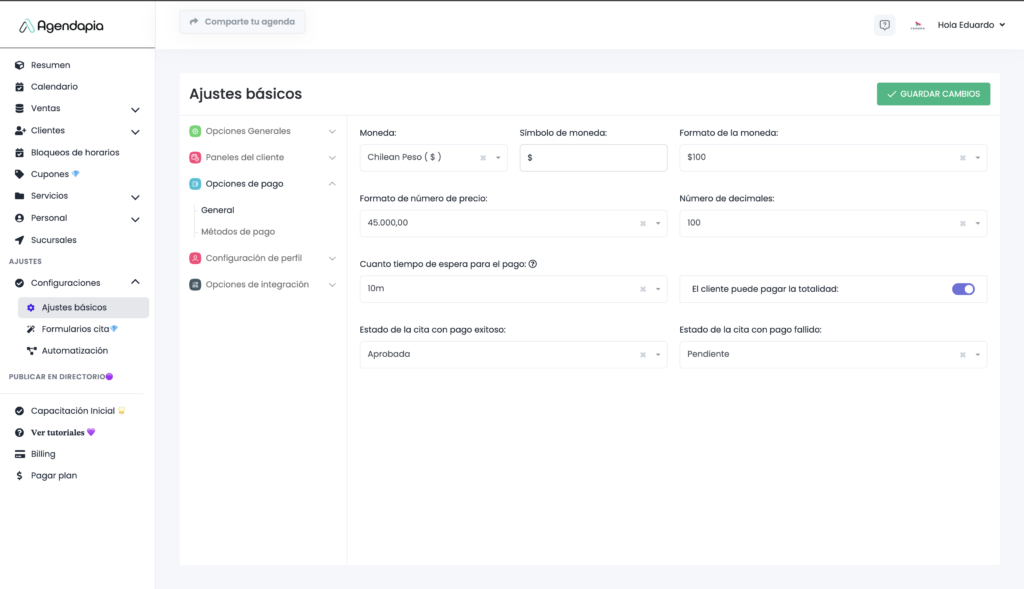
Task: Open the Hola Eduardo user menu
Action: coord(970,25)
